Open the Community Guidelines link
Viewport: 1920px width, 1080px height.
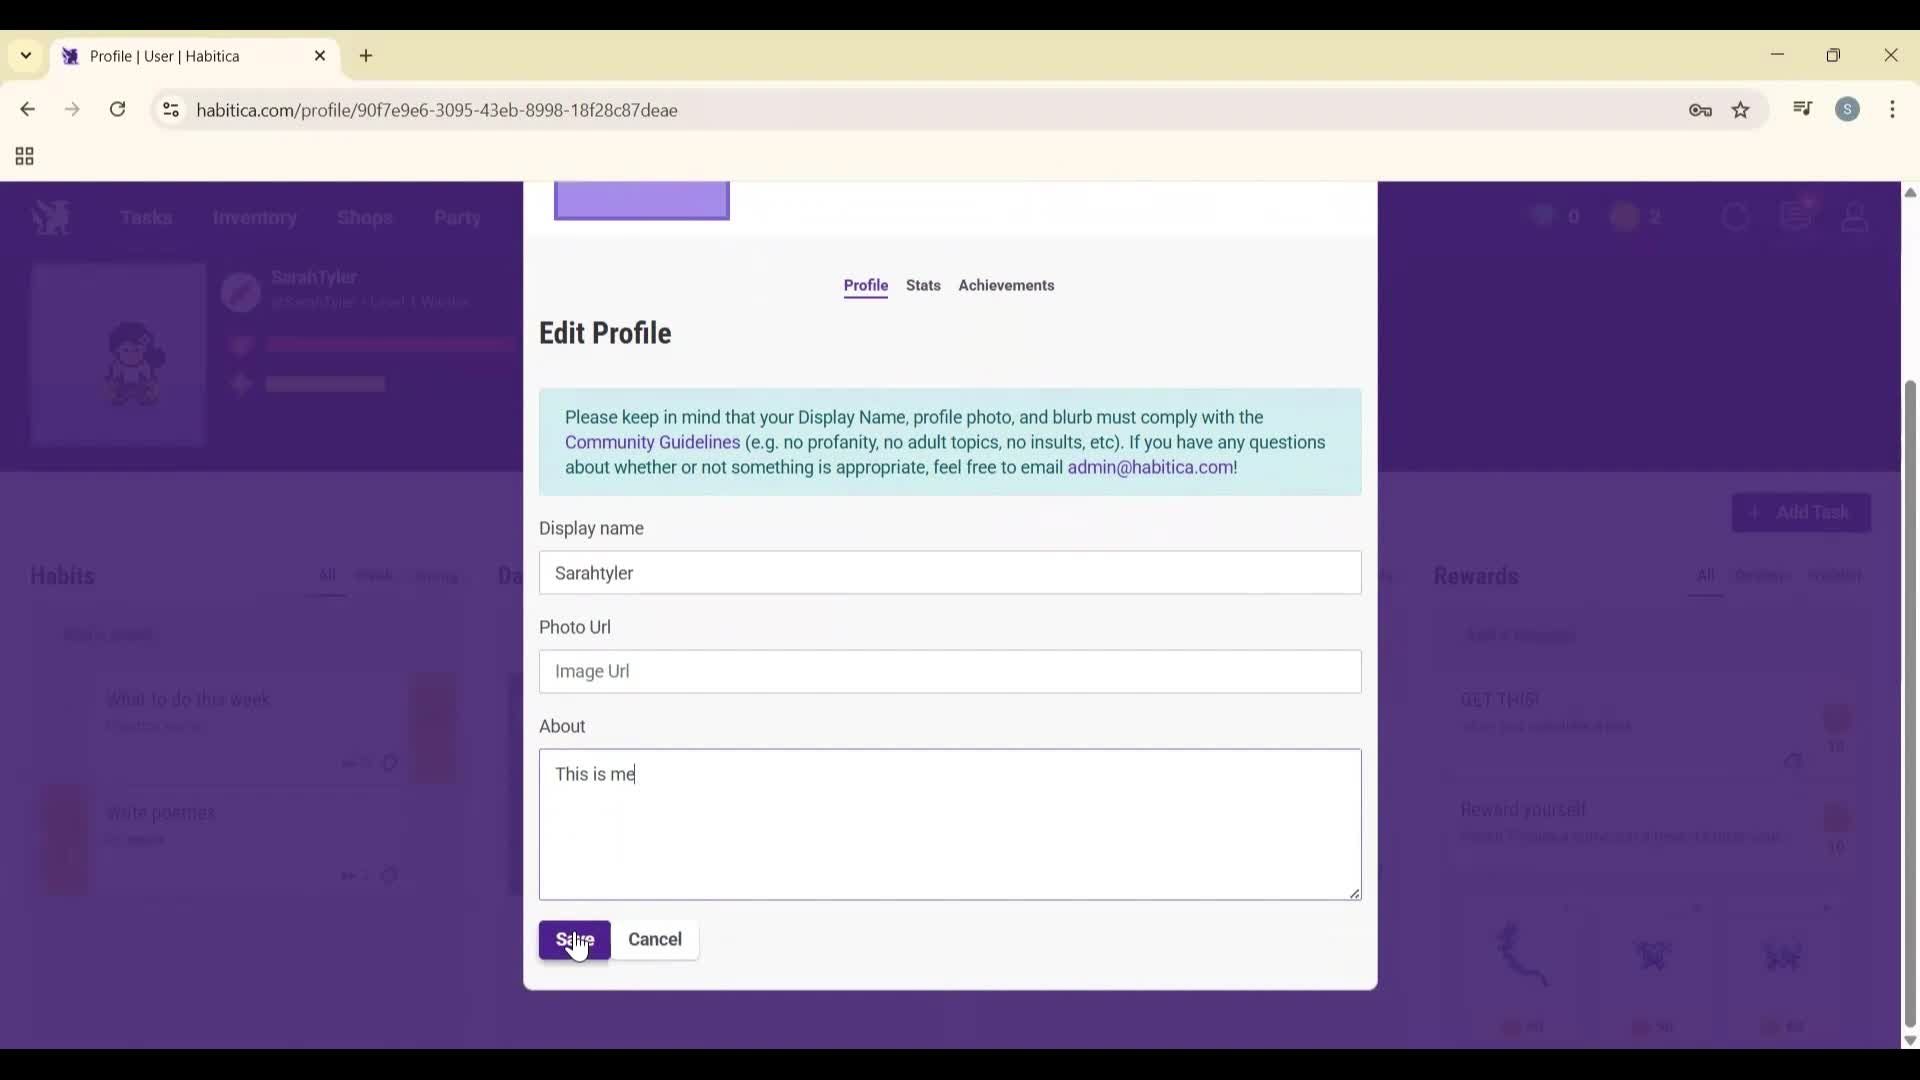click(x=653, y=441)
